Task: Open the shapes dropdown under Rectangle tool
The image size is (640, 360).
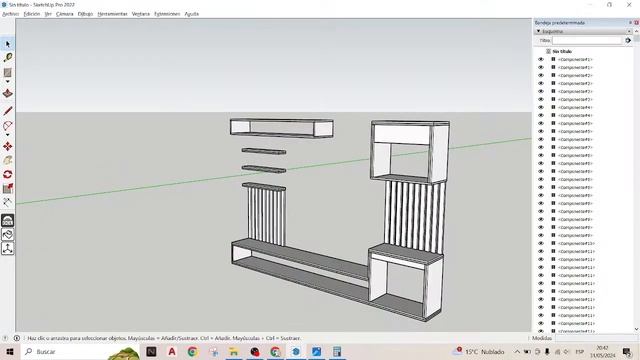Action: tap(7, 82)
